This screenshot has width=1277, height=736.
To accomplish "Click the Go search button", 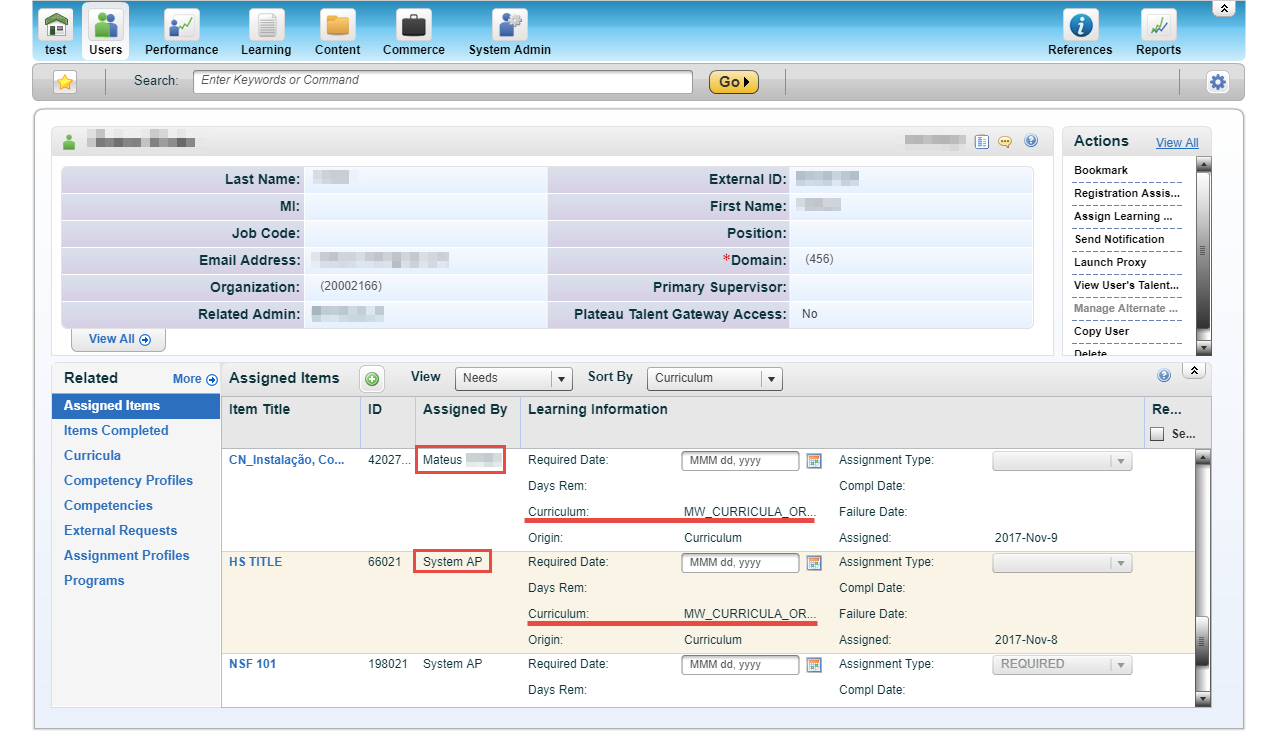I will pyautogui.click(x=734, y=82).
